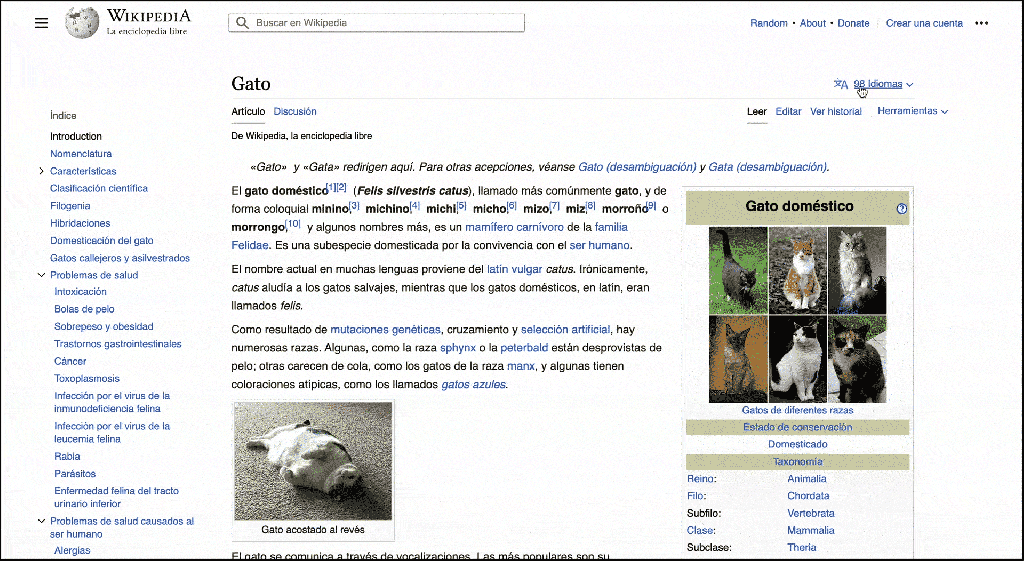Open the Ver historial tab
This screenshot has width=1024, height=561.
[836, 111]
